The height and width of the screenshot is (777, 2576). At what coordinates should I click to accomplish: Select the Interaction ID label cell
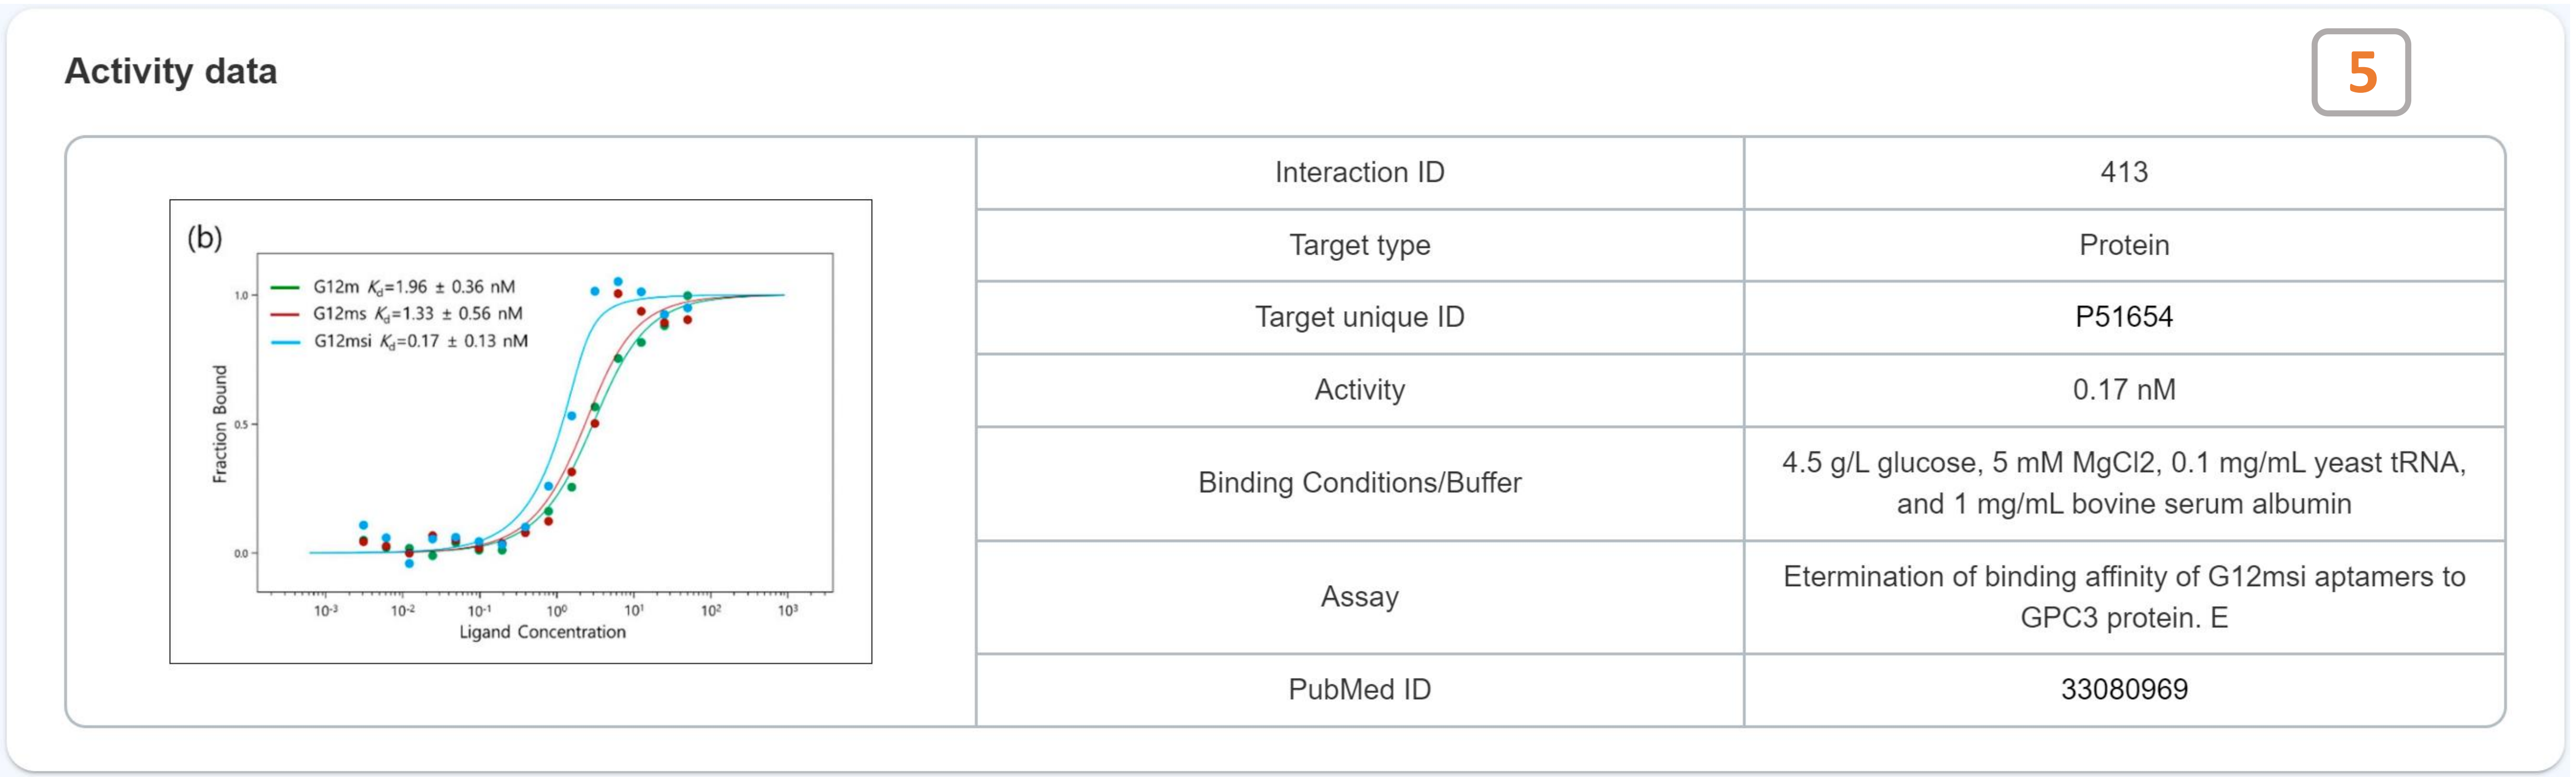tap(1359, 172)
